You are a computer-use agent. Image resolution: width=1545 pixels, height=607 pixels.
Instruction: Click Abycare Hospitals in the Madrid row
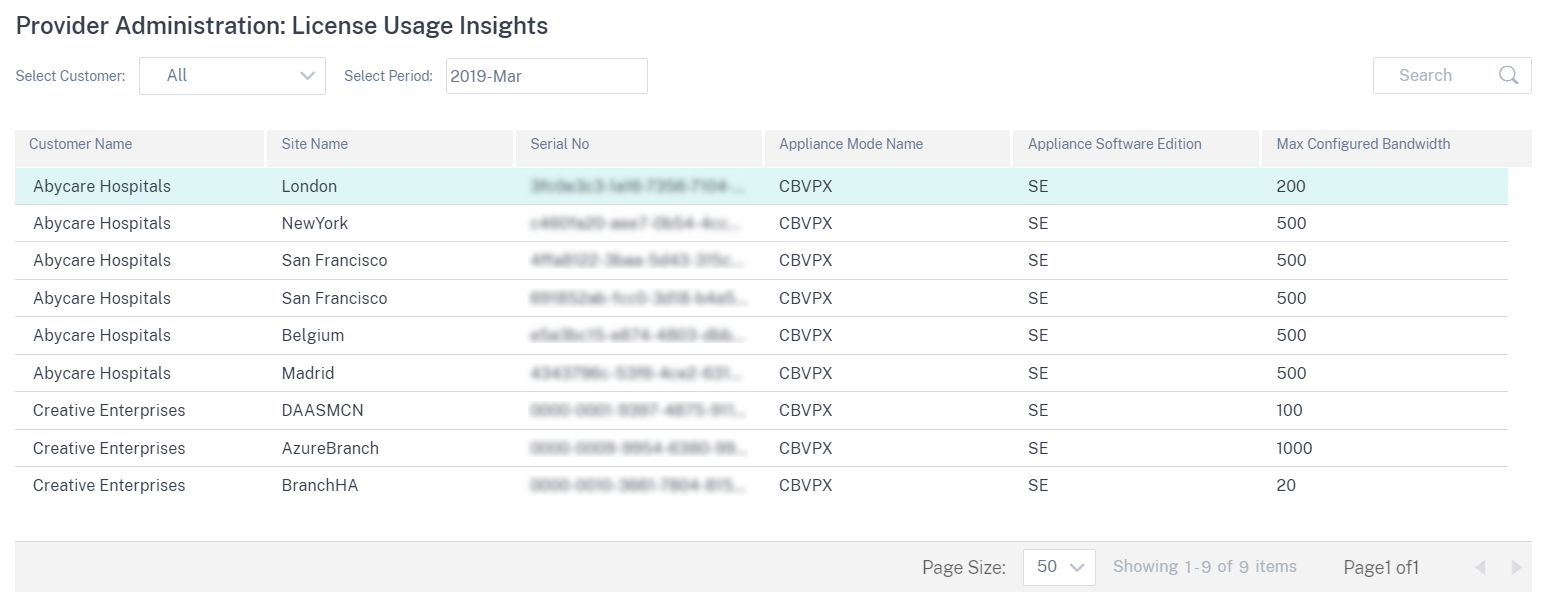click(x=102, y=373)
